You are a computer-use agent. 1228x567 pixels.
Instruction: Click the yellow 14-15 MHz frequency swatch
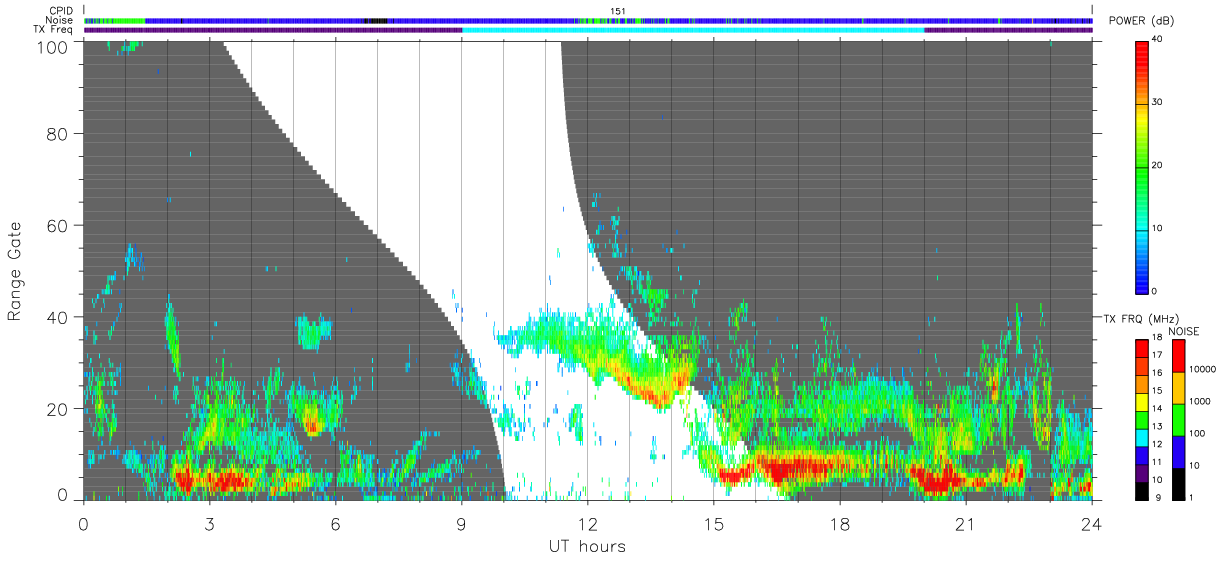point(1143,402)
